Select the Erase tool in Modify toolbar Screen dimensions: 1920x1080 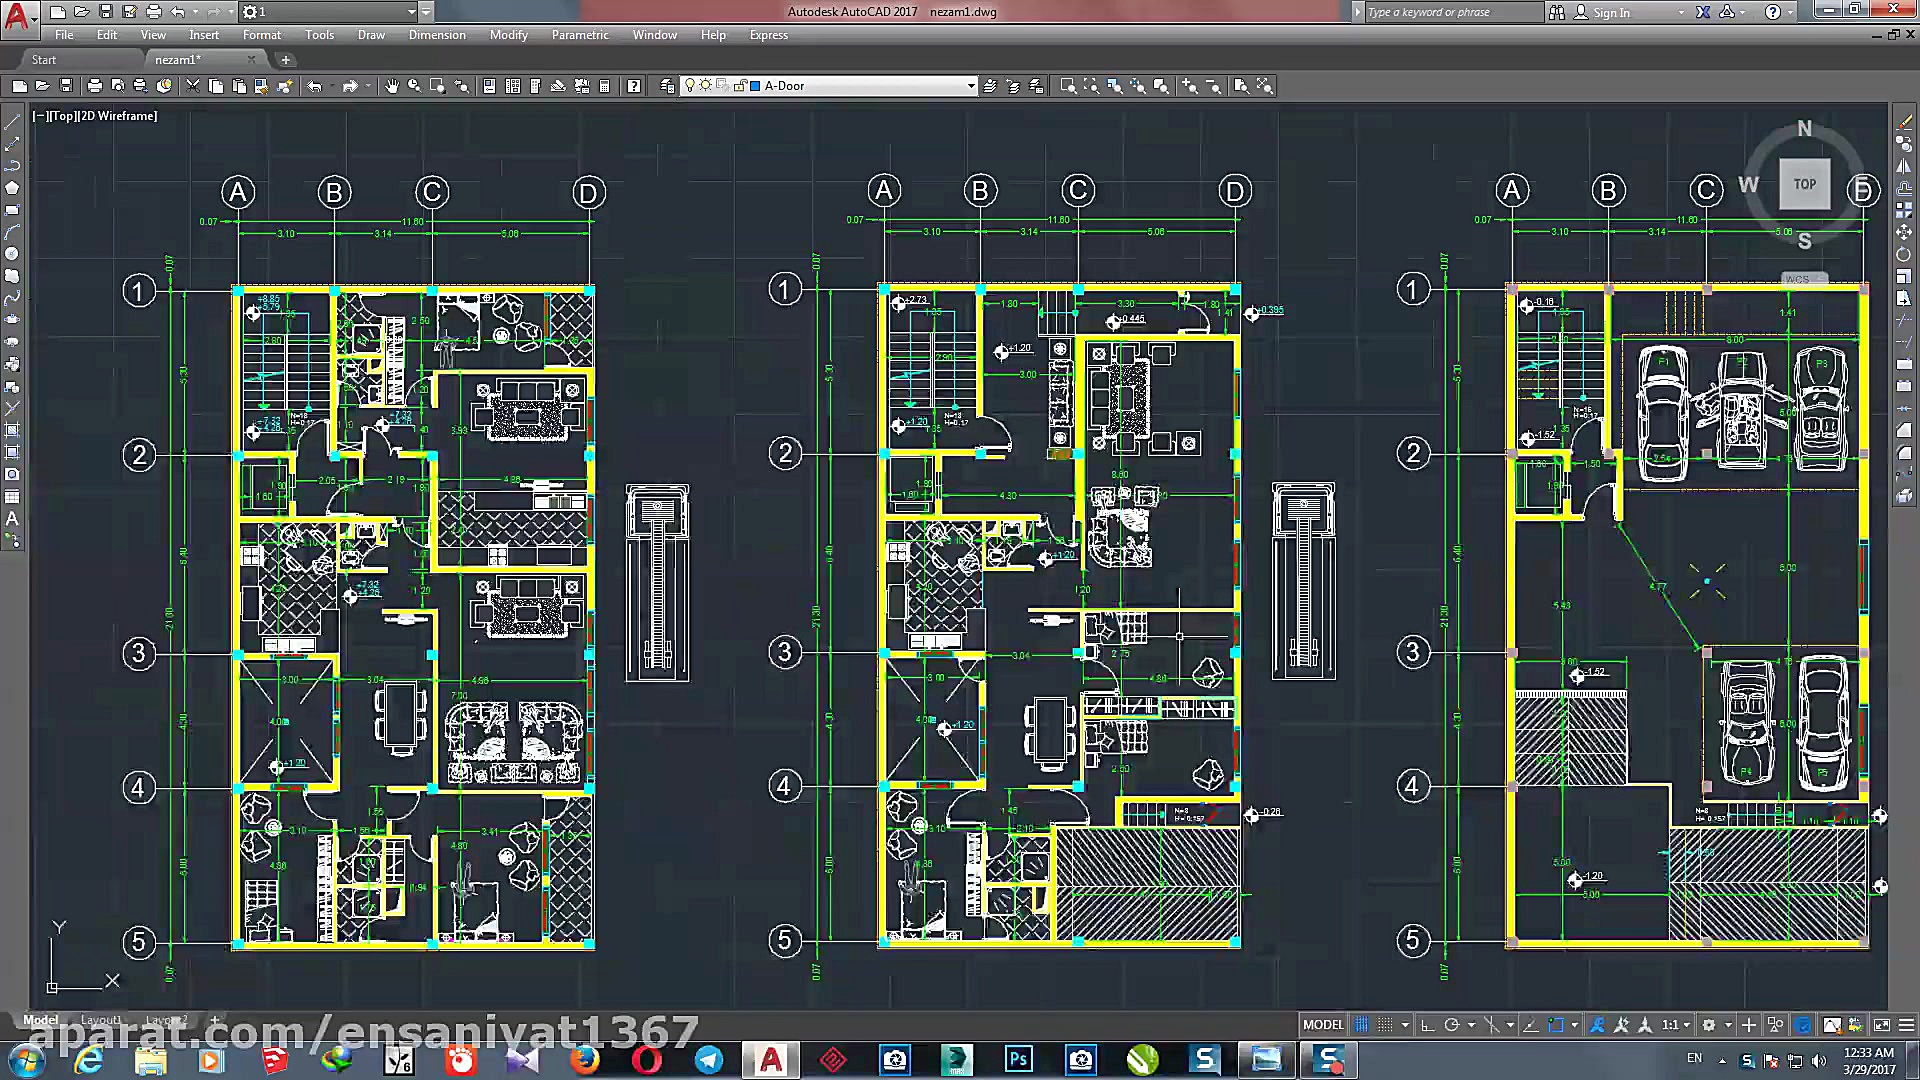(1904, 122)
